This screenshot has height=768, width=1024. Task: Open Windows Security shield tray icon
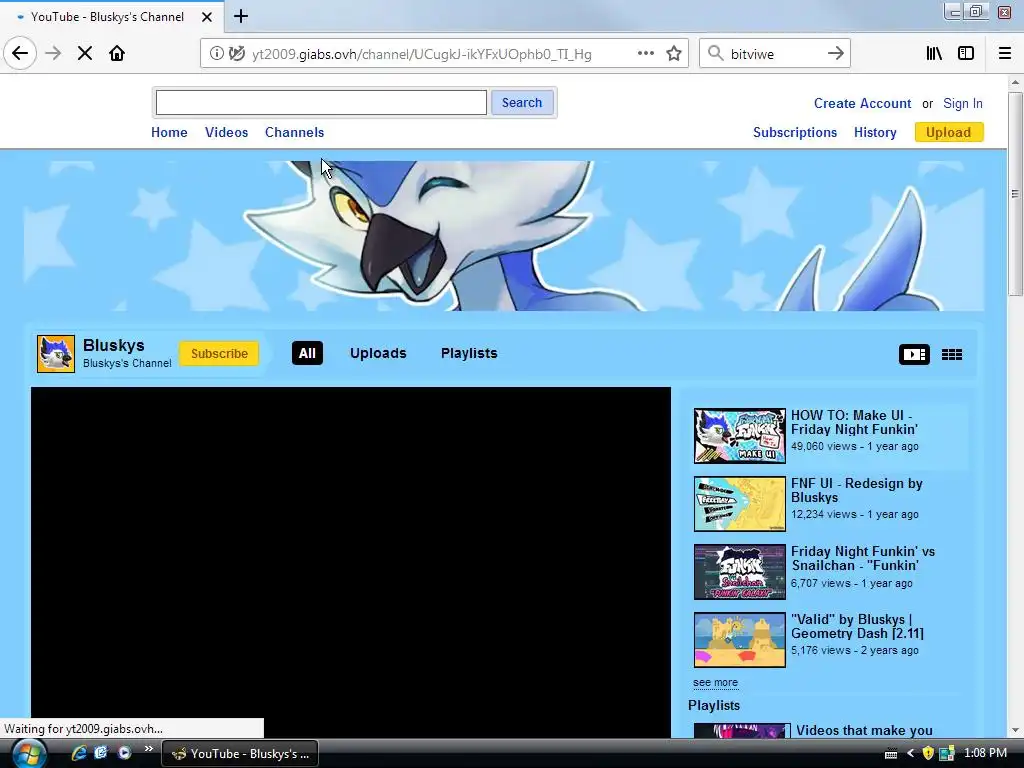[x=927, y=754]
